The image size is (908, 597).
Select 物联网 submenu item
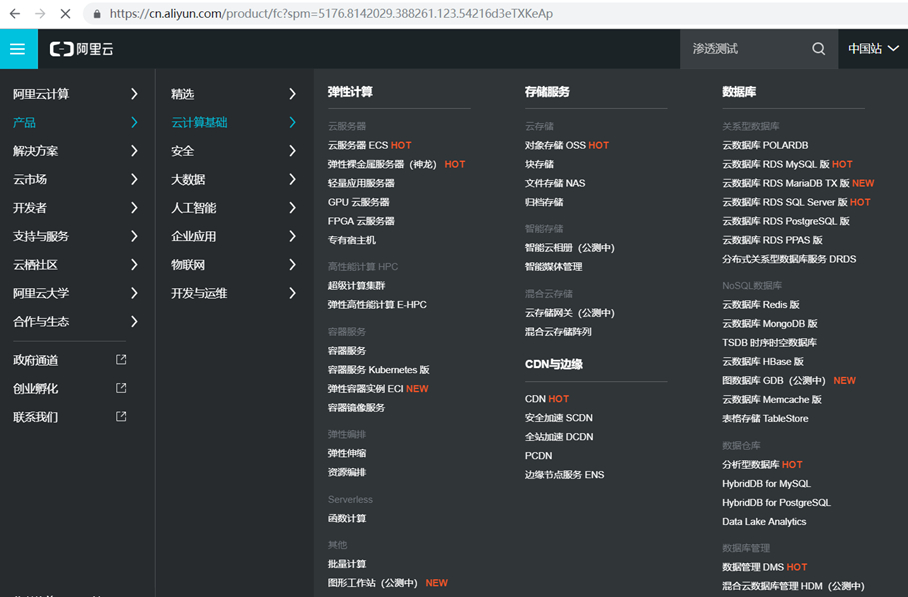[x=188, y=265]
